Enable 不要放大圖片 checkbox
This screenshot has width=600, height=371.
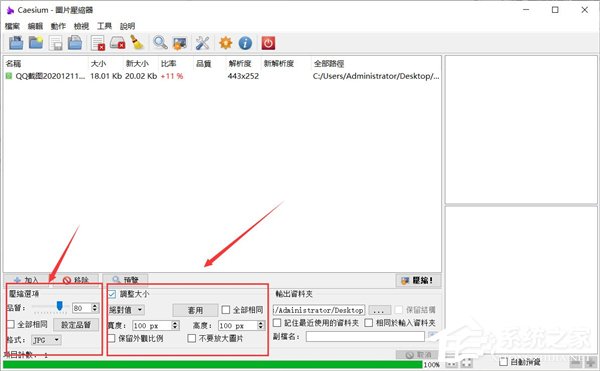[x=192, y=338]
